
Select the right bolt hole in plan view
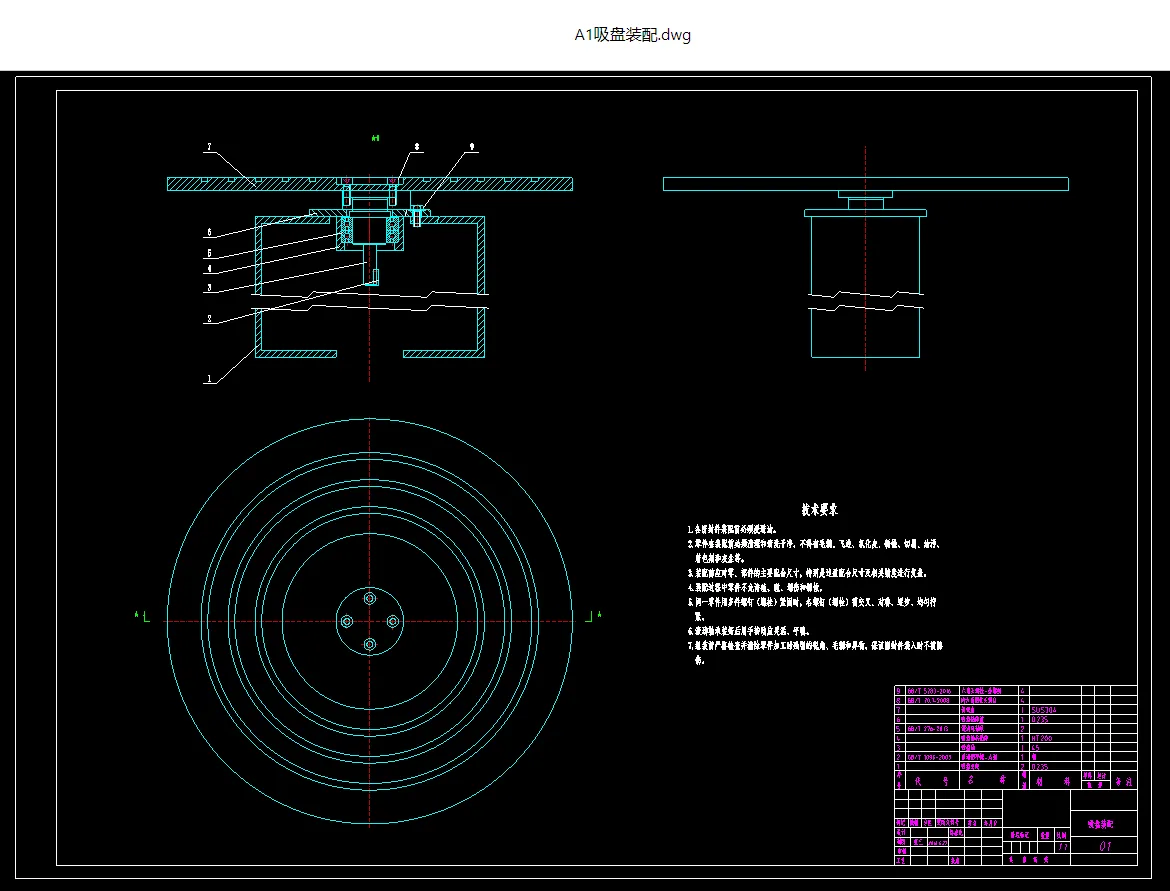click(392, 621)
